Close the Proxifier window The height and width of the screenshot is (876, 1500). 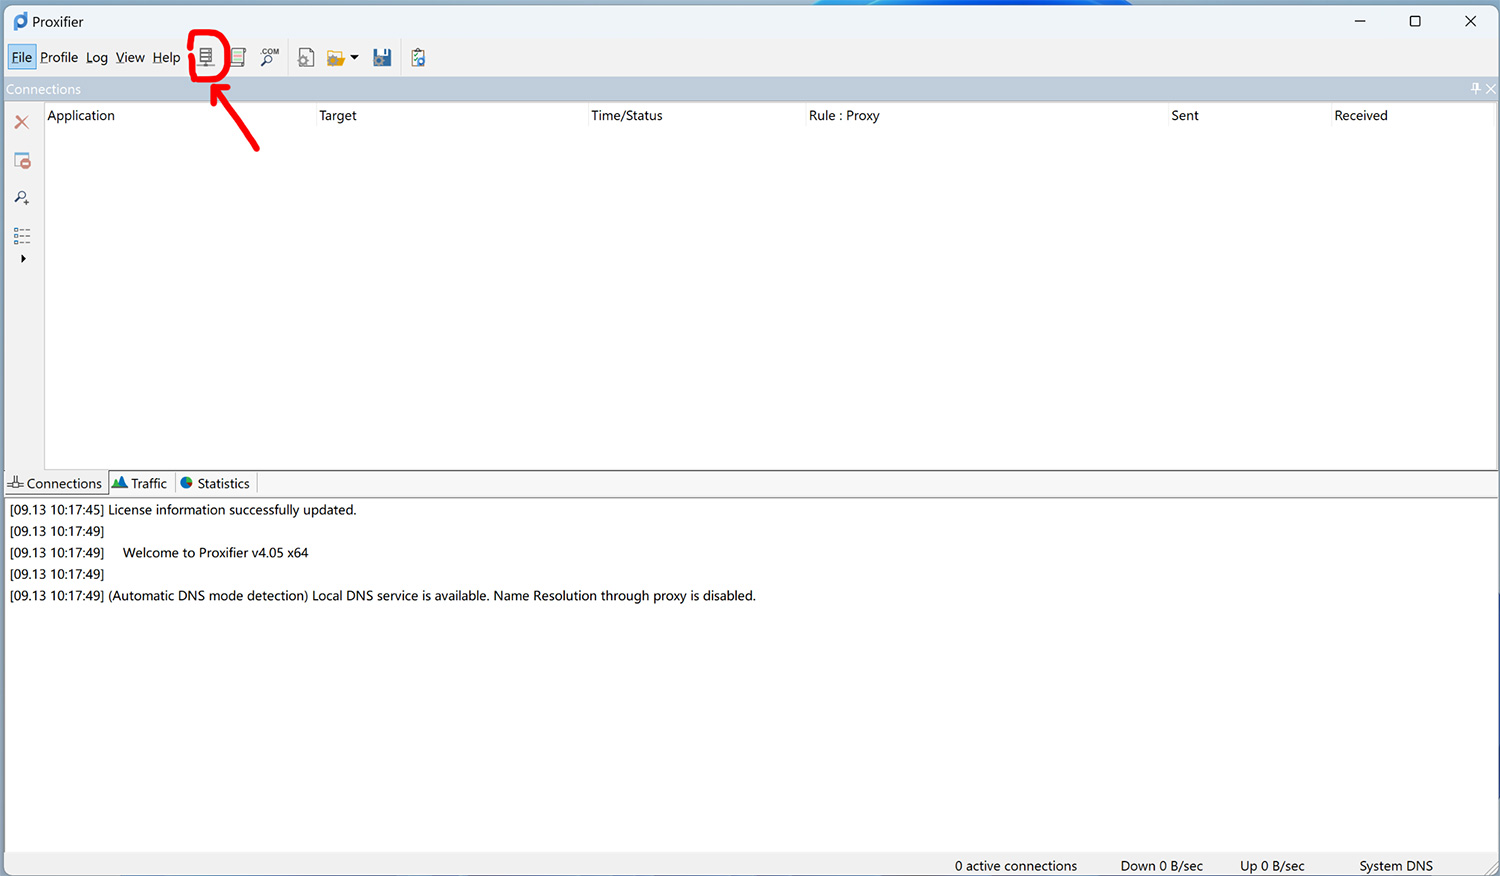click(1470, 21)
